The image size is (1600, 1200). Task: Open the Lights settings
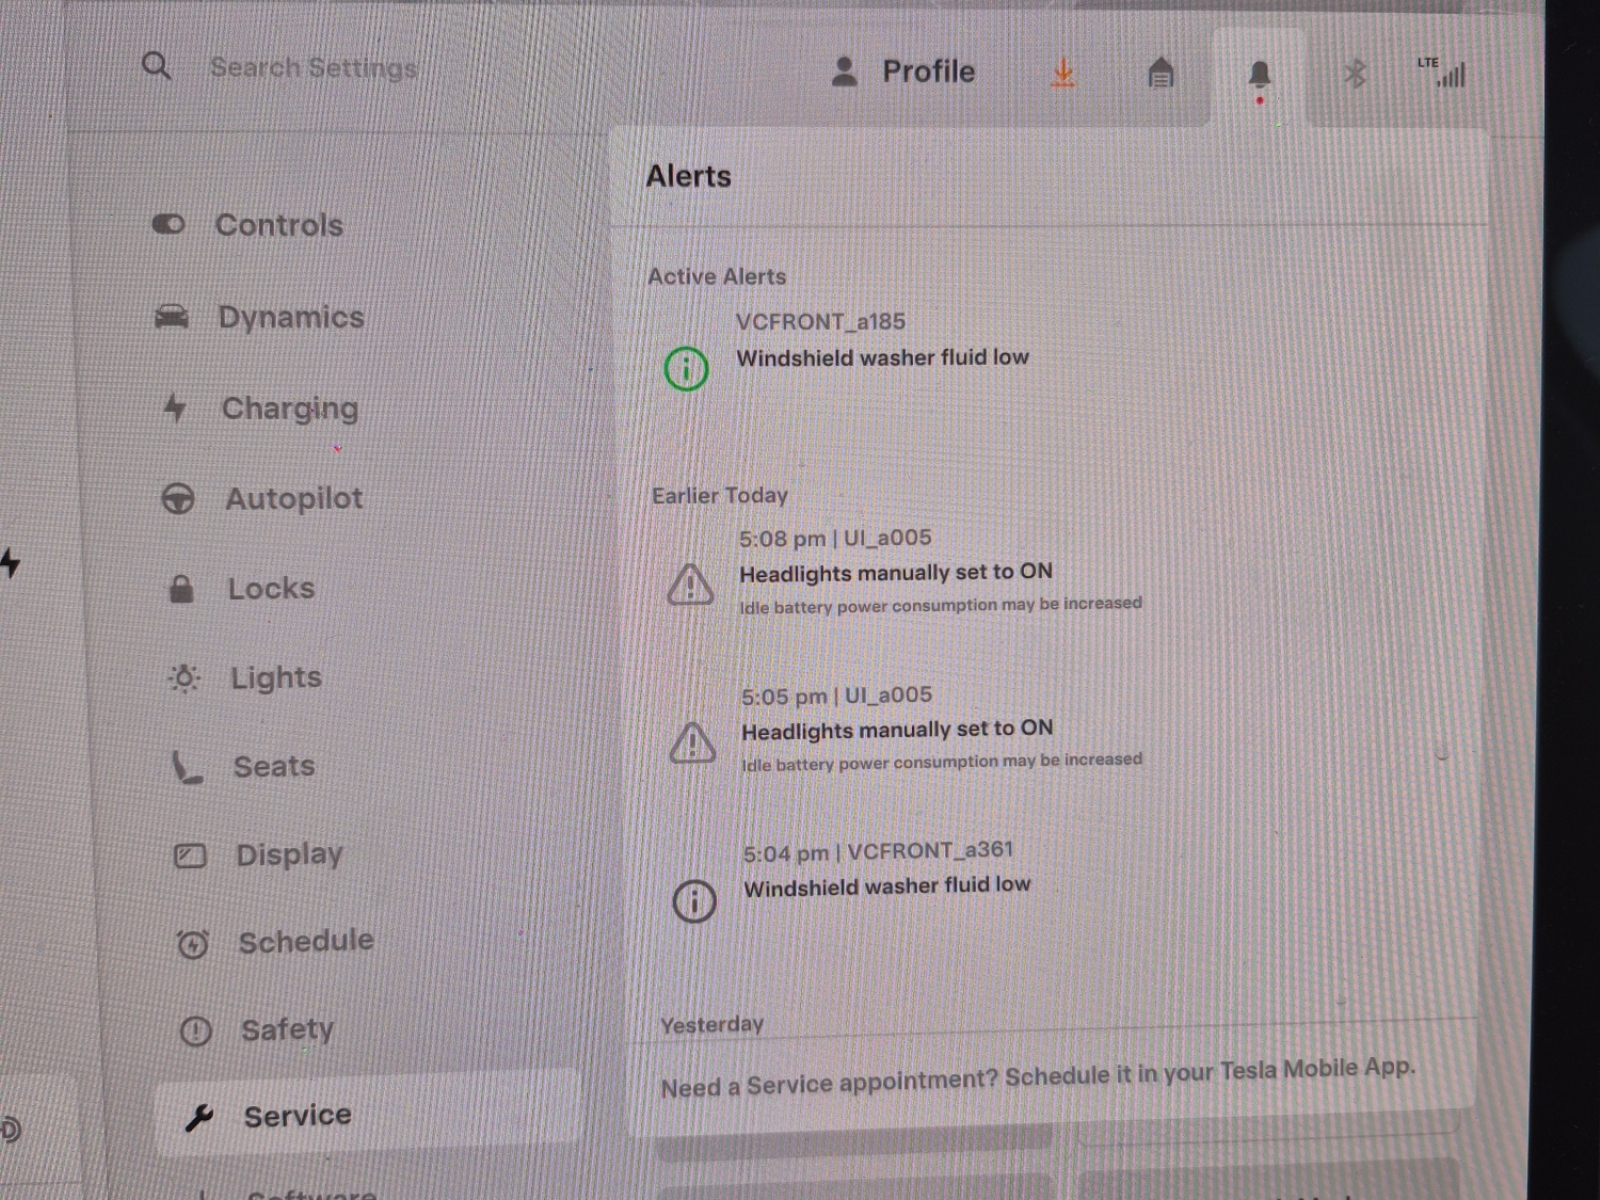tap(275, 678)
